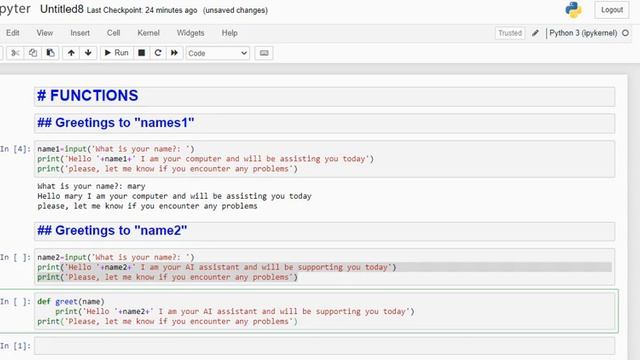Open the Help menu
The width and height of the screenshot is (640, 360).
click(229, 33)
